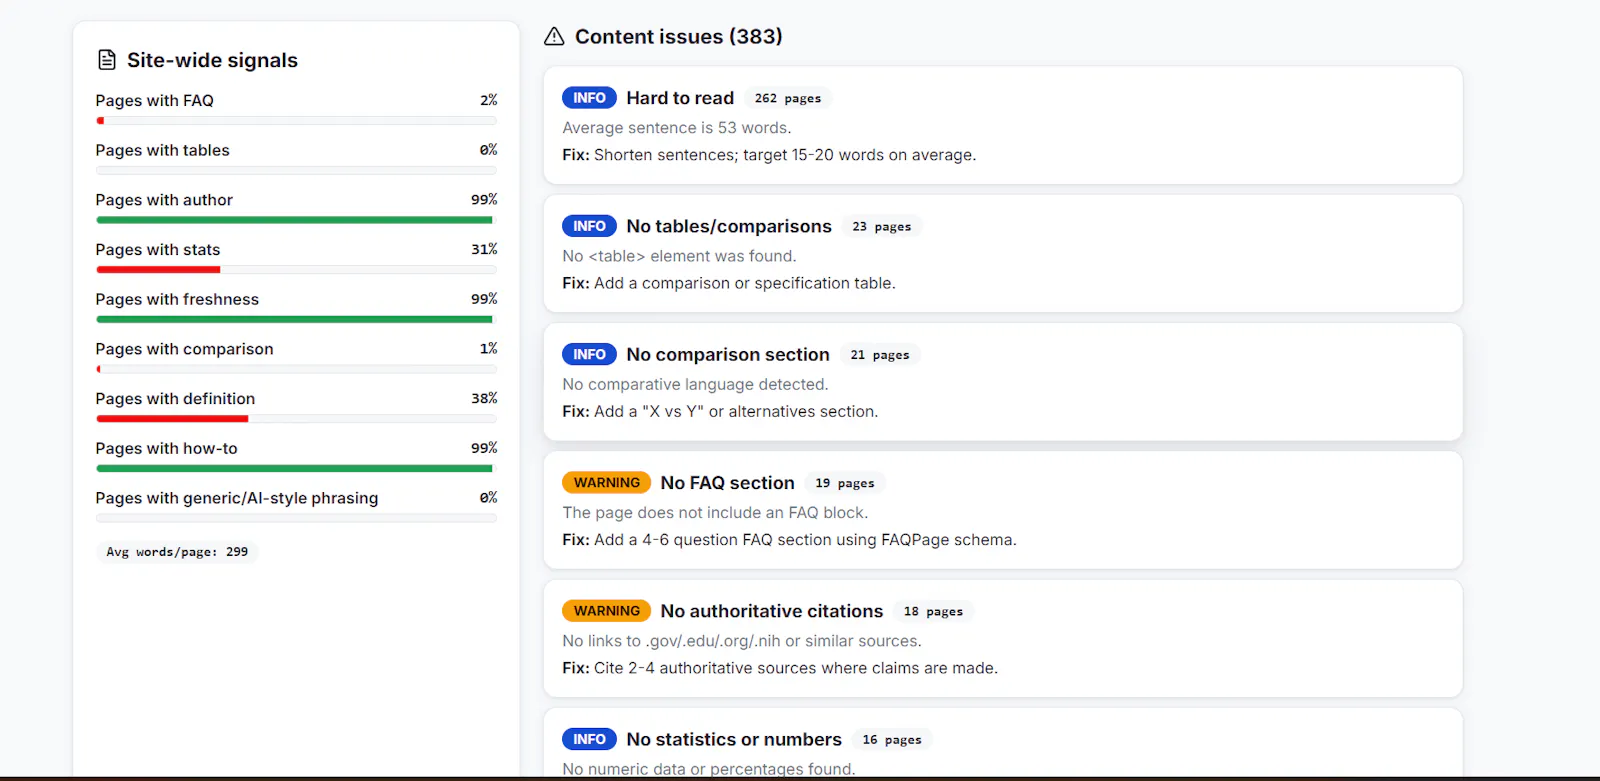This screenshot has width=1600, height=781.
Task: Click the WARNING badge on No authoritative citations
Action: [606, 611]
